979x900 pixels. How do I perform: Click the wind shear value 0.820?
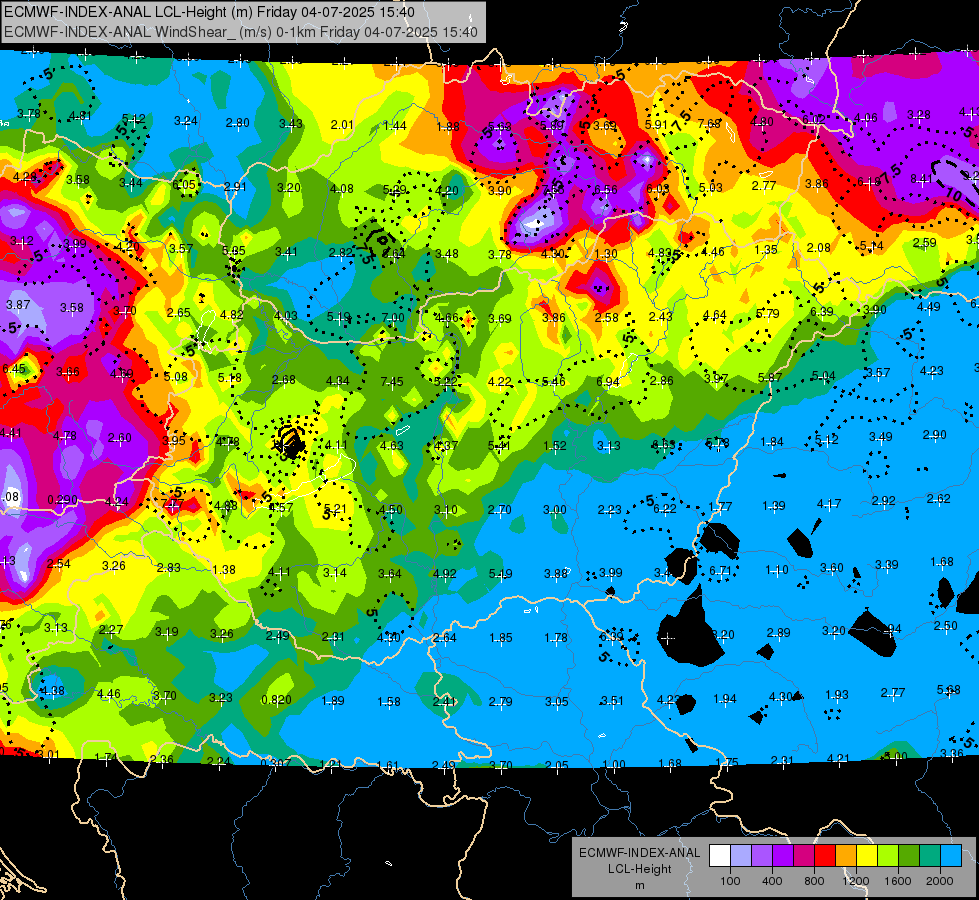click(x=277, y=700)
